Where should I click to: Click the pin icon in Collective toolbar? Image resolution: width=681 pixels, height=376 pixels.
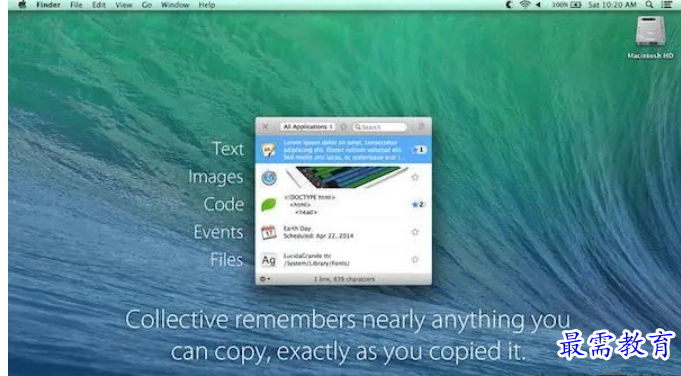tap(421, 127)
